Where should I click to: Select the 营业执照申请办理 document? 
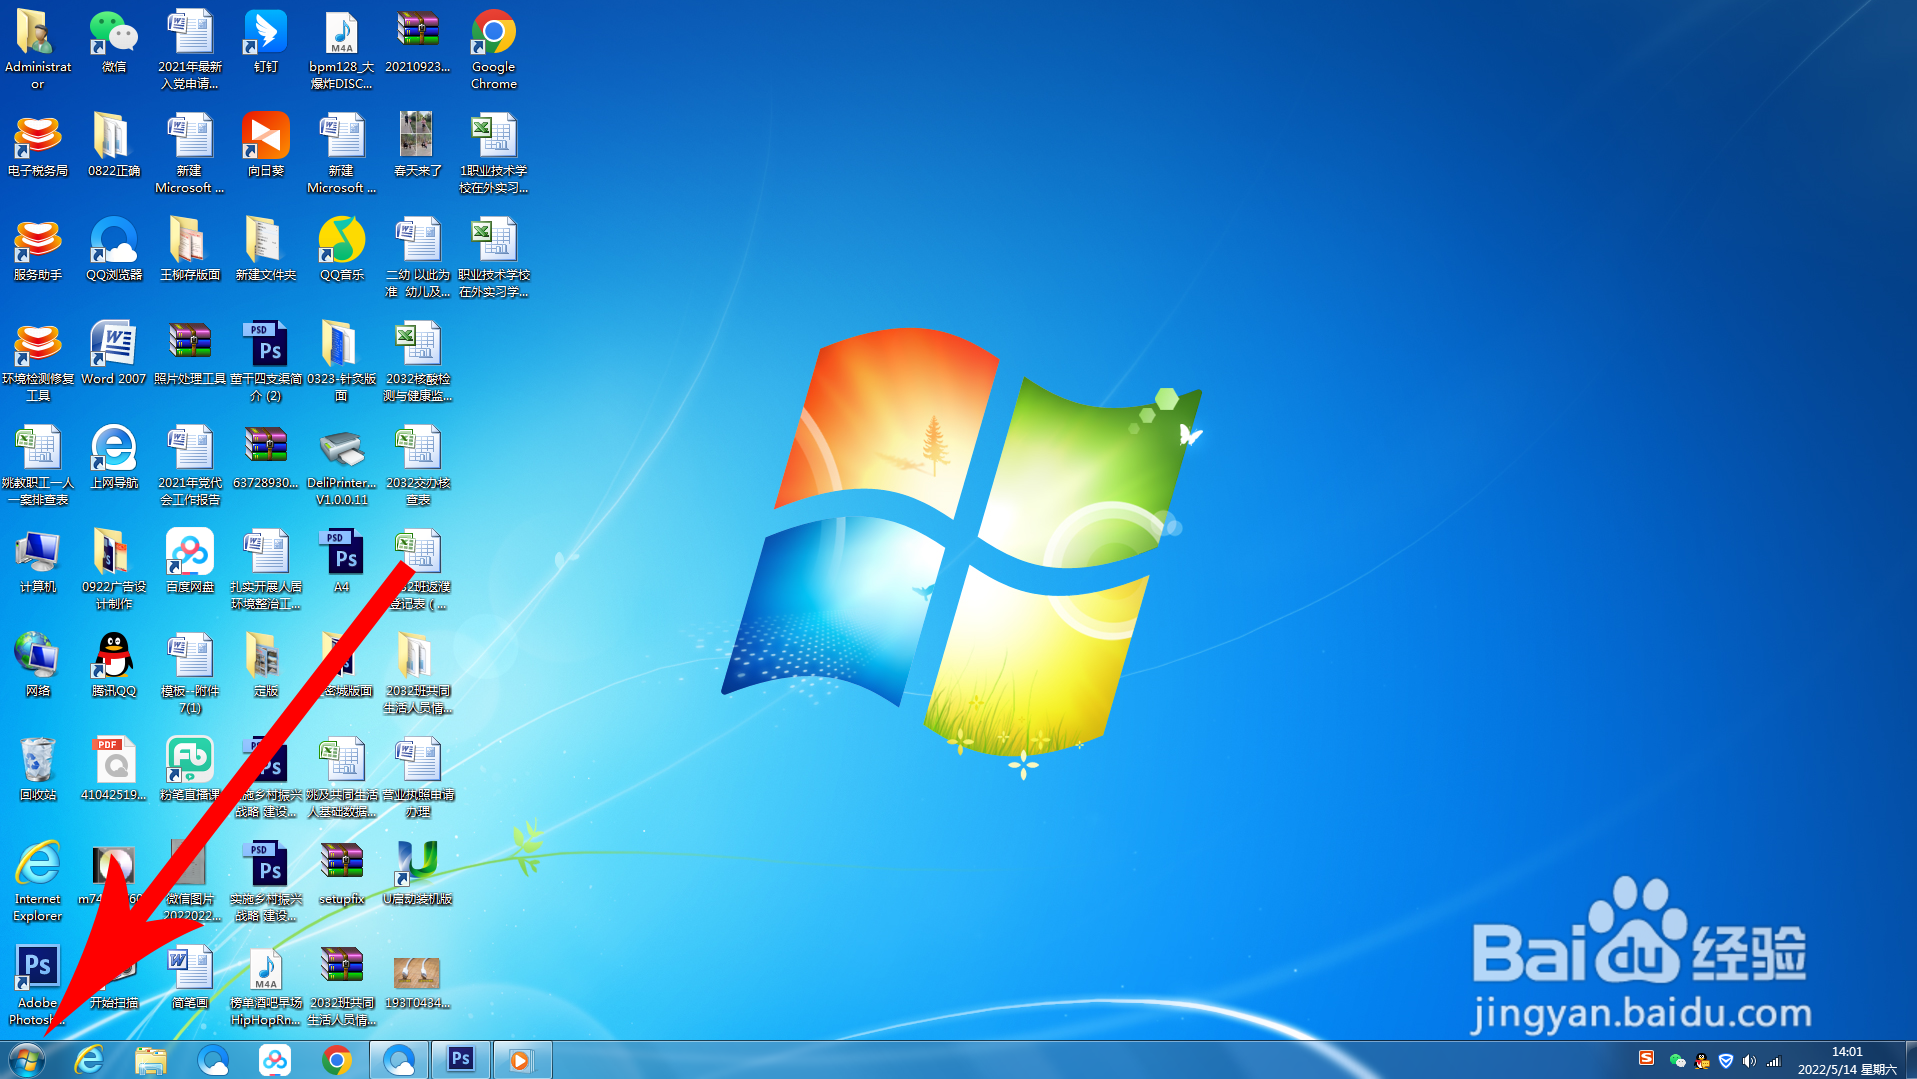(x=418, y=778)
